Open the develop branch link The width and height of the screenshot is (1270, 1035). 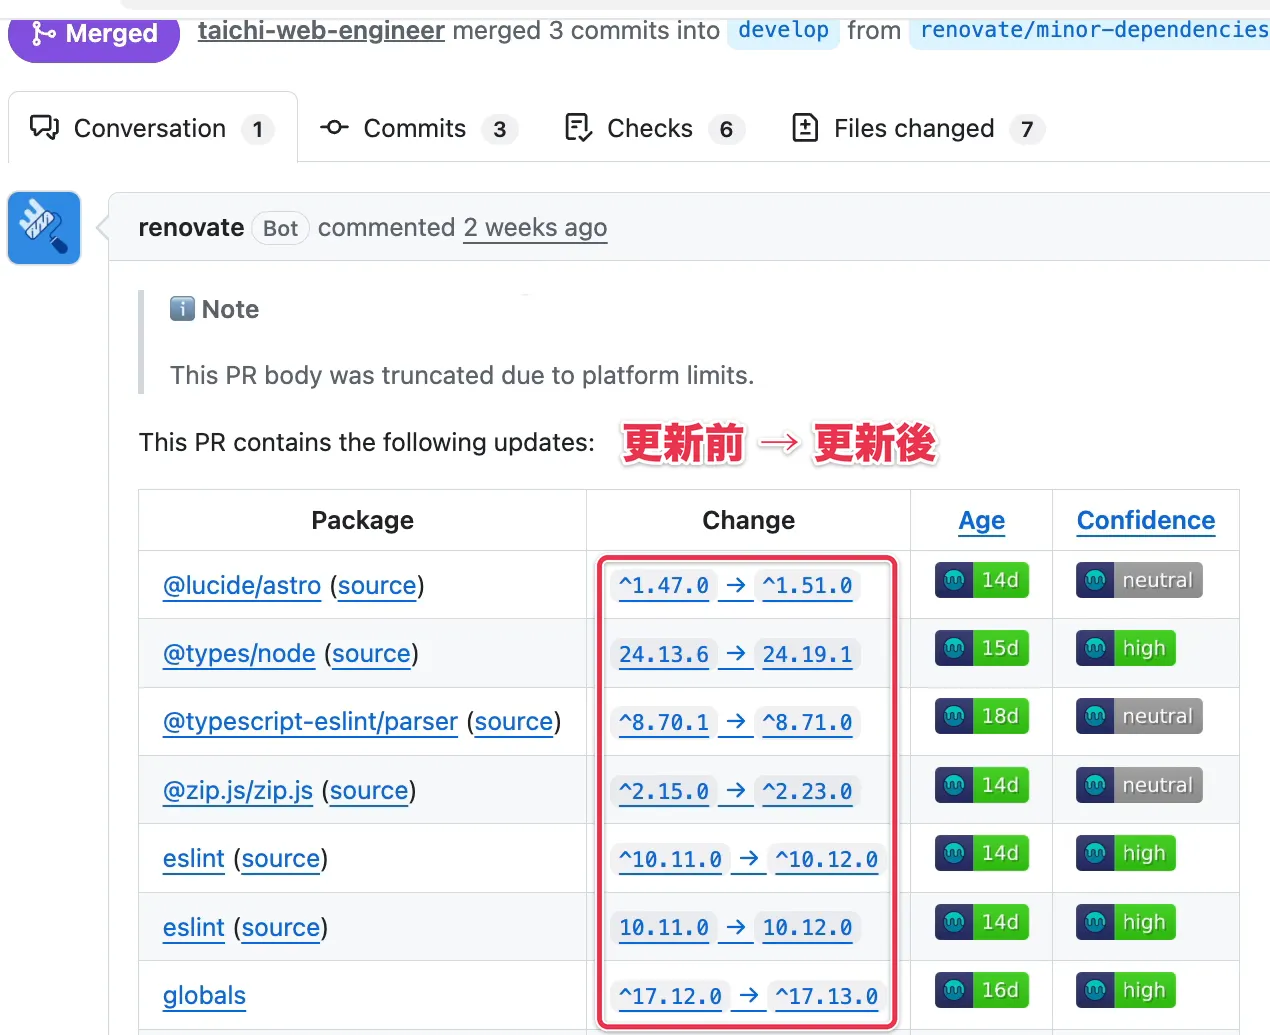tap(783, 31)
